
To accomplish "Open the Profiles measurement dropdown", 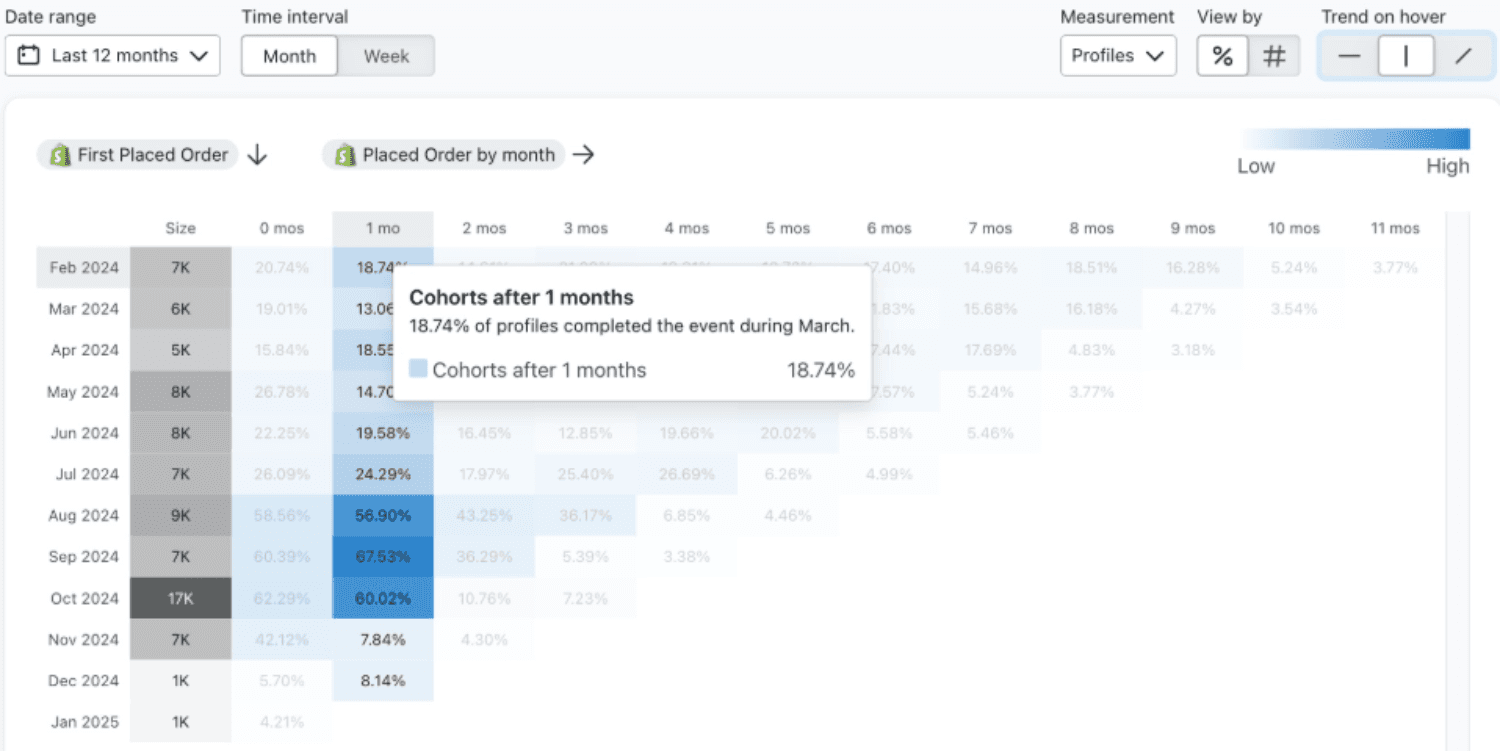I will (1118, 56).
